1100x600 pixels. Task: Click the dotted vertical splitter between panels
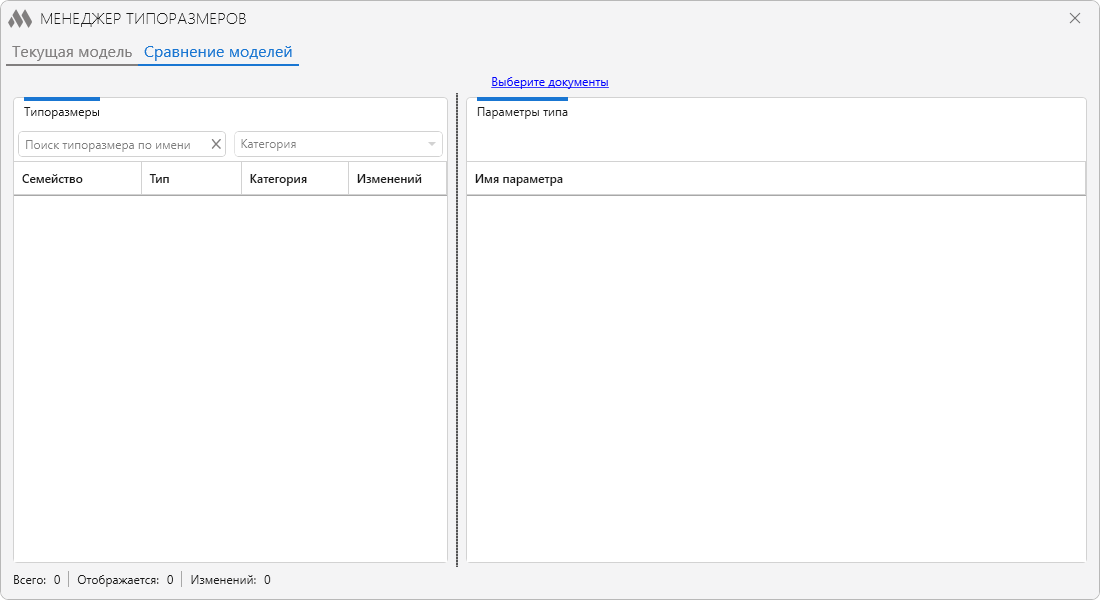(x=457, y=330)
